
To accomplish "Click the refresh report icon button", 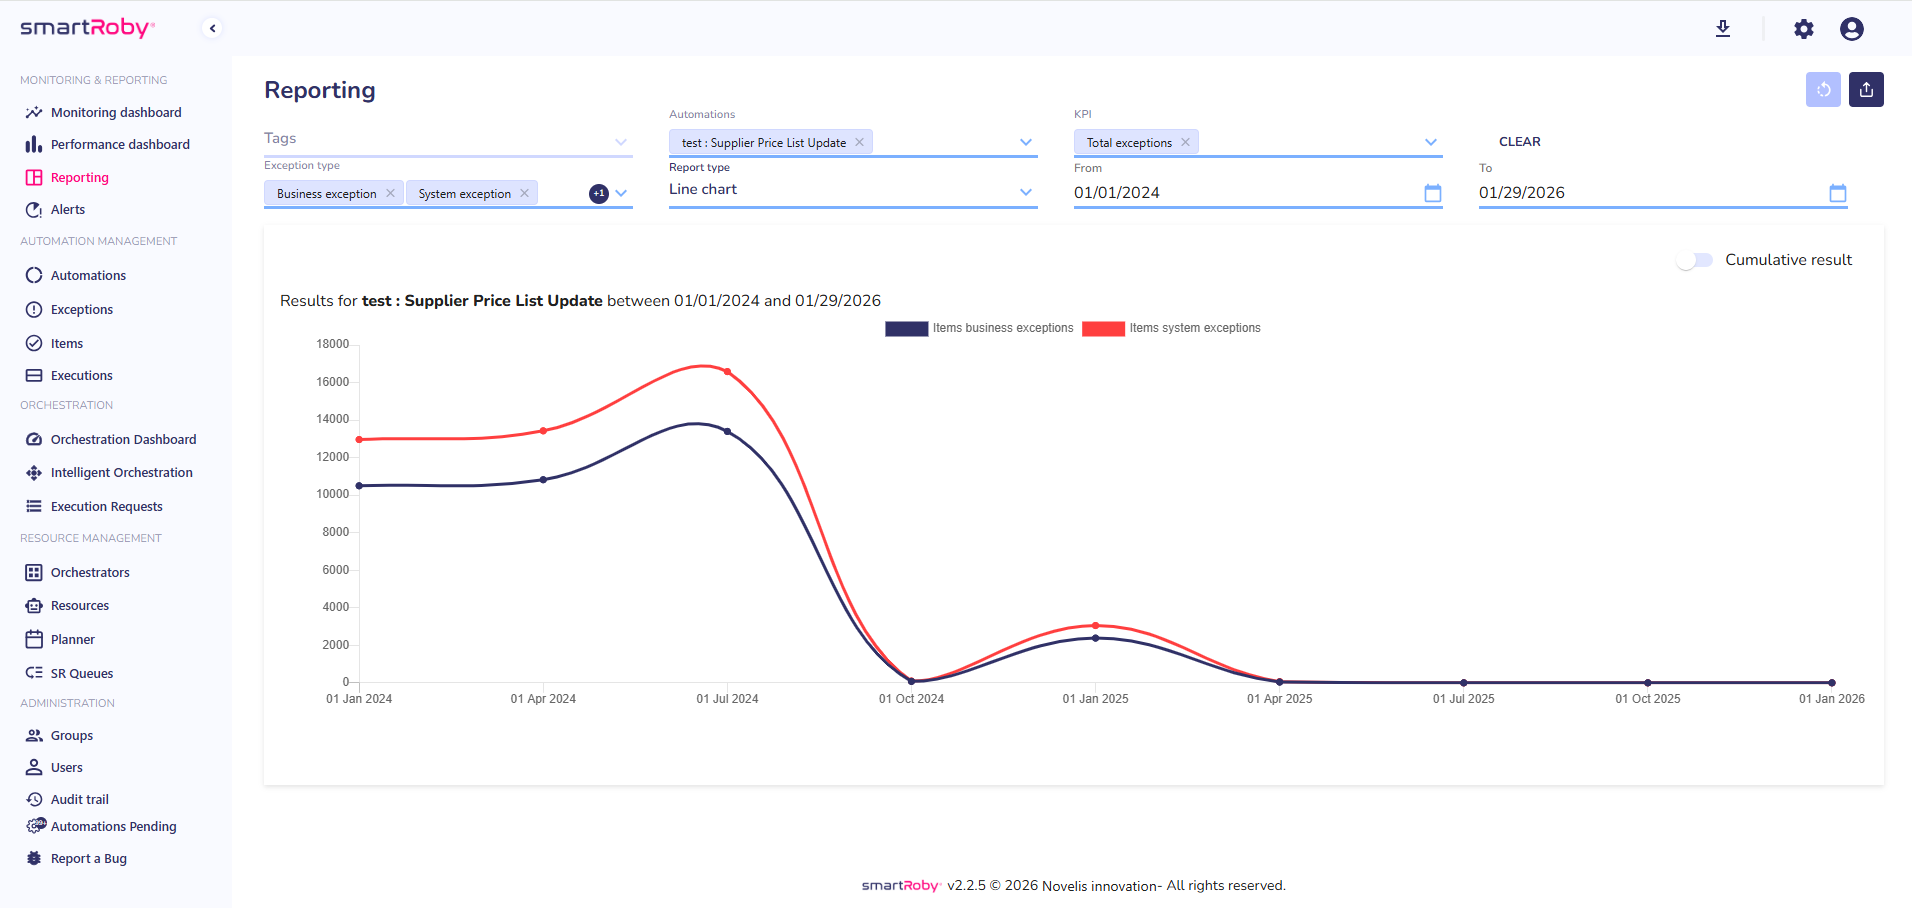I will point(1823,90).
